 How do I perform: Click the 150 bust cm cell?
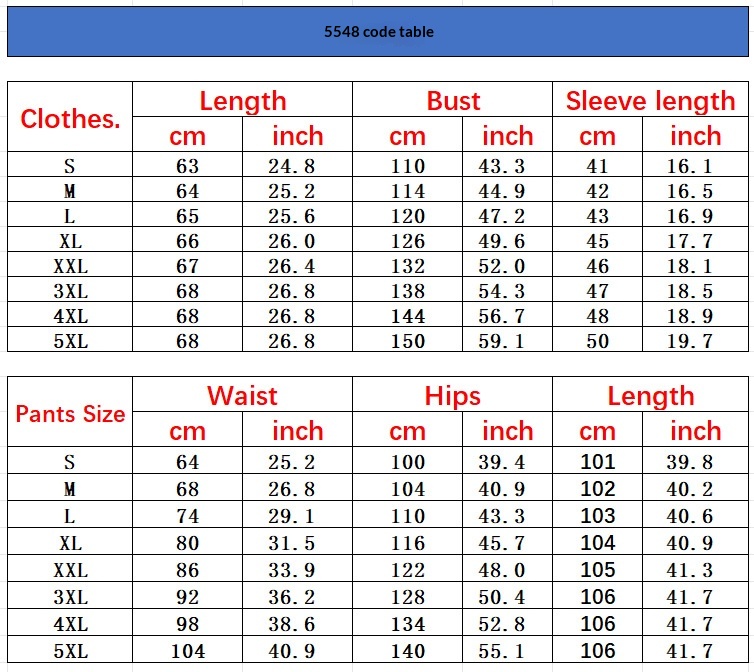click(x=408, y=341)
